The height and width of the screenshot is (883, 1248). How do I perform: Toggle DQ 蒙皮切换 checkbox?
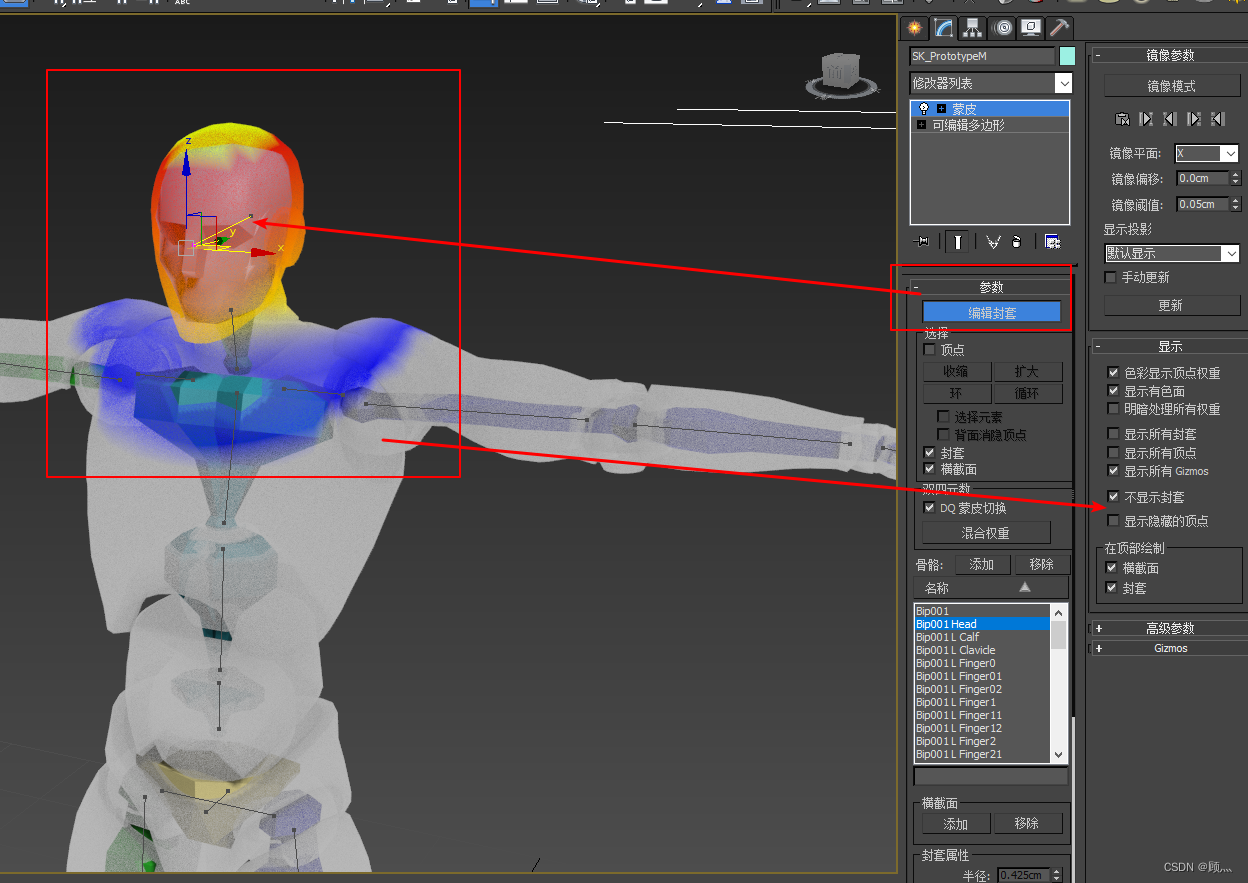pyautogui.click(x=930, y=508)
